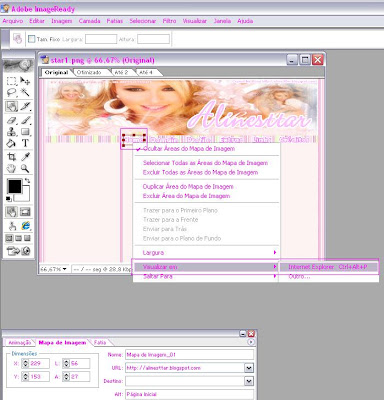384x400 pixels.
Task: Click the Preview in Internet Explorer icon
Action: coord(25,226)
